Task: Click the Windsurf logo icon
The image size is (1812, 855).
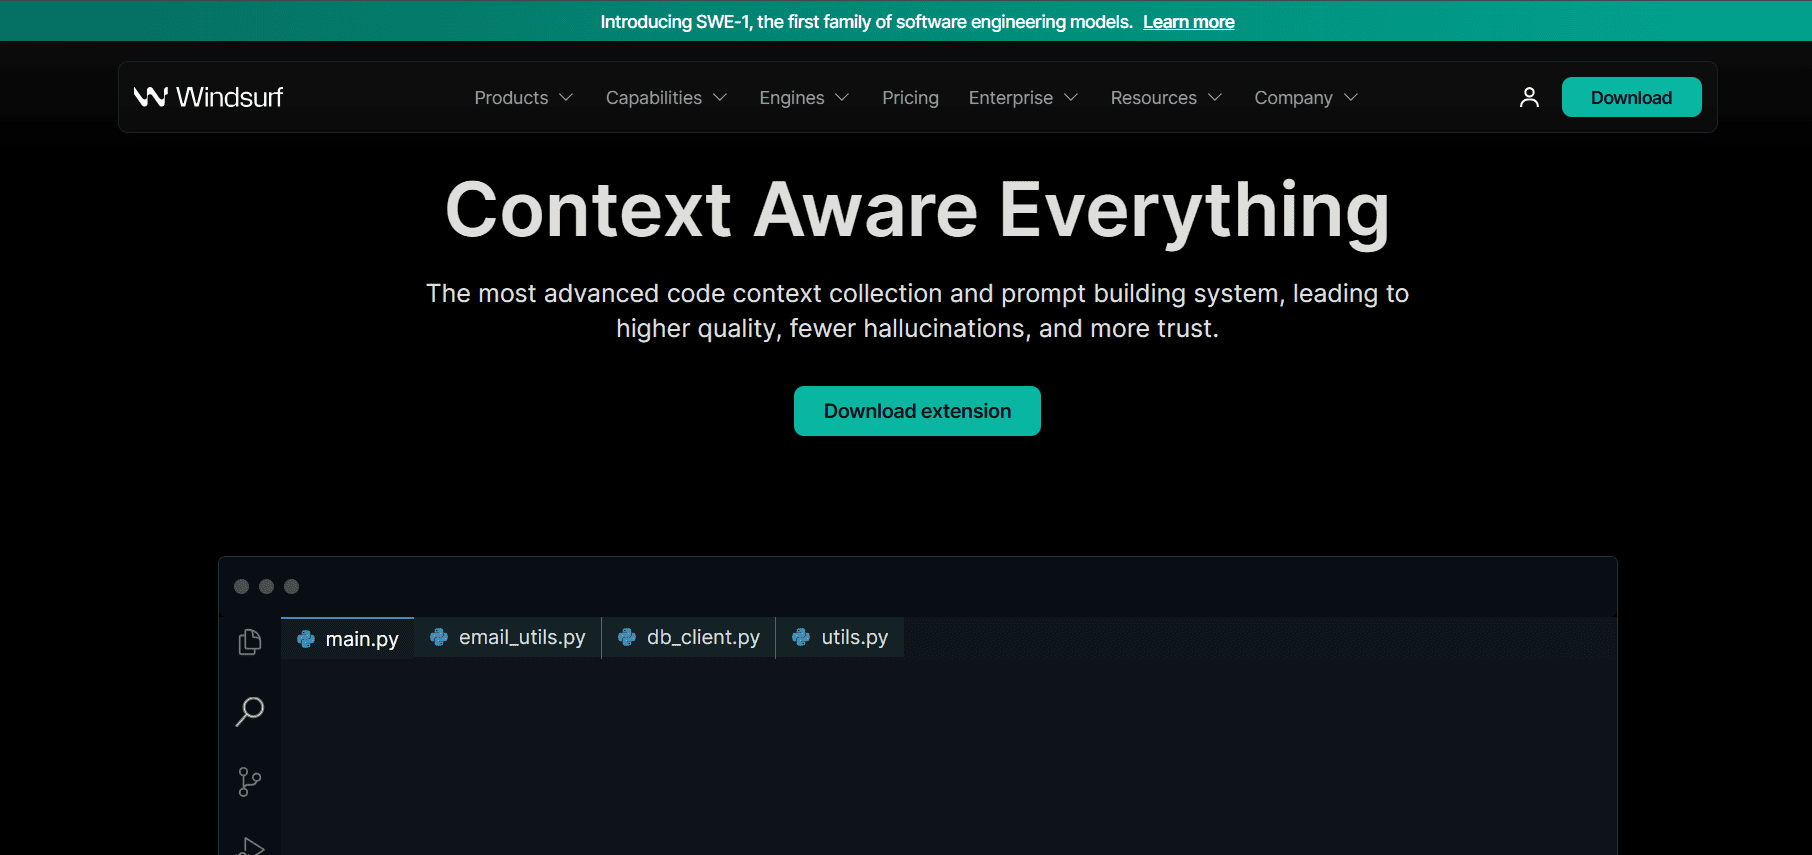Action: click(150, 97)
